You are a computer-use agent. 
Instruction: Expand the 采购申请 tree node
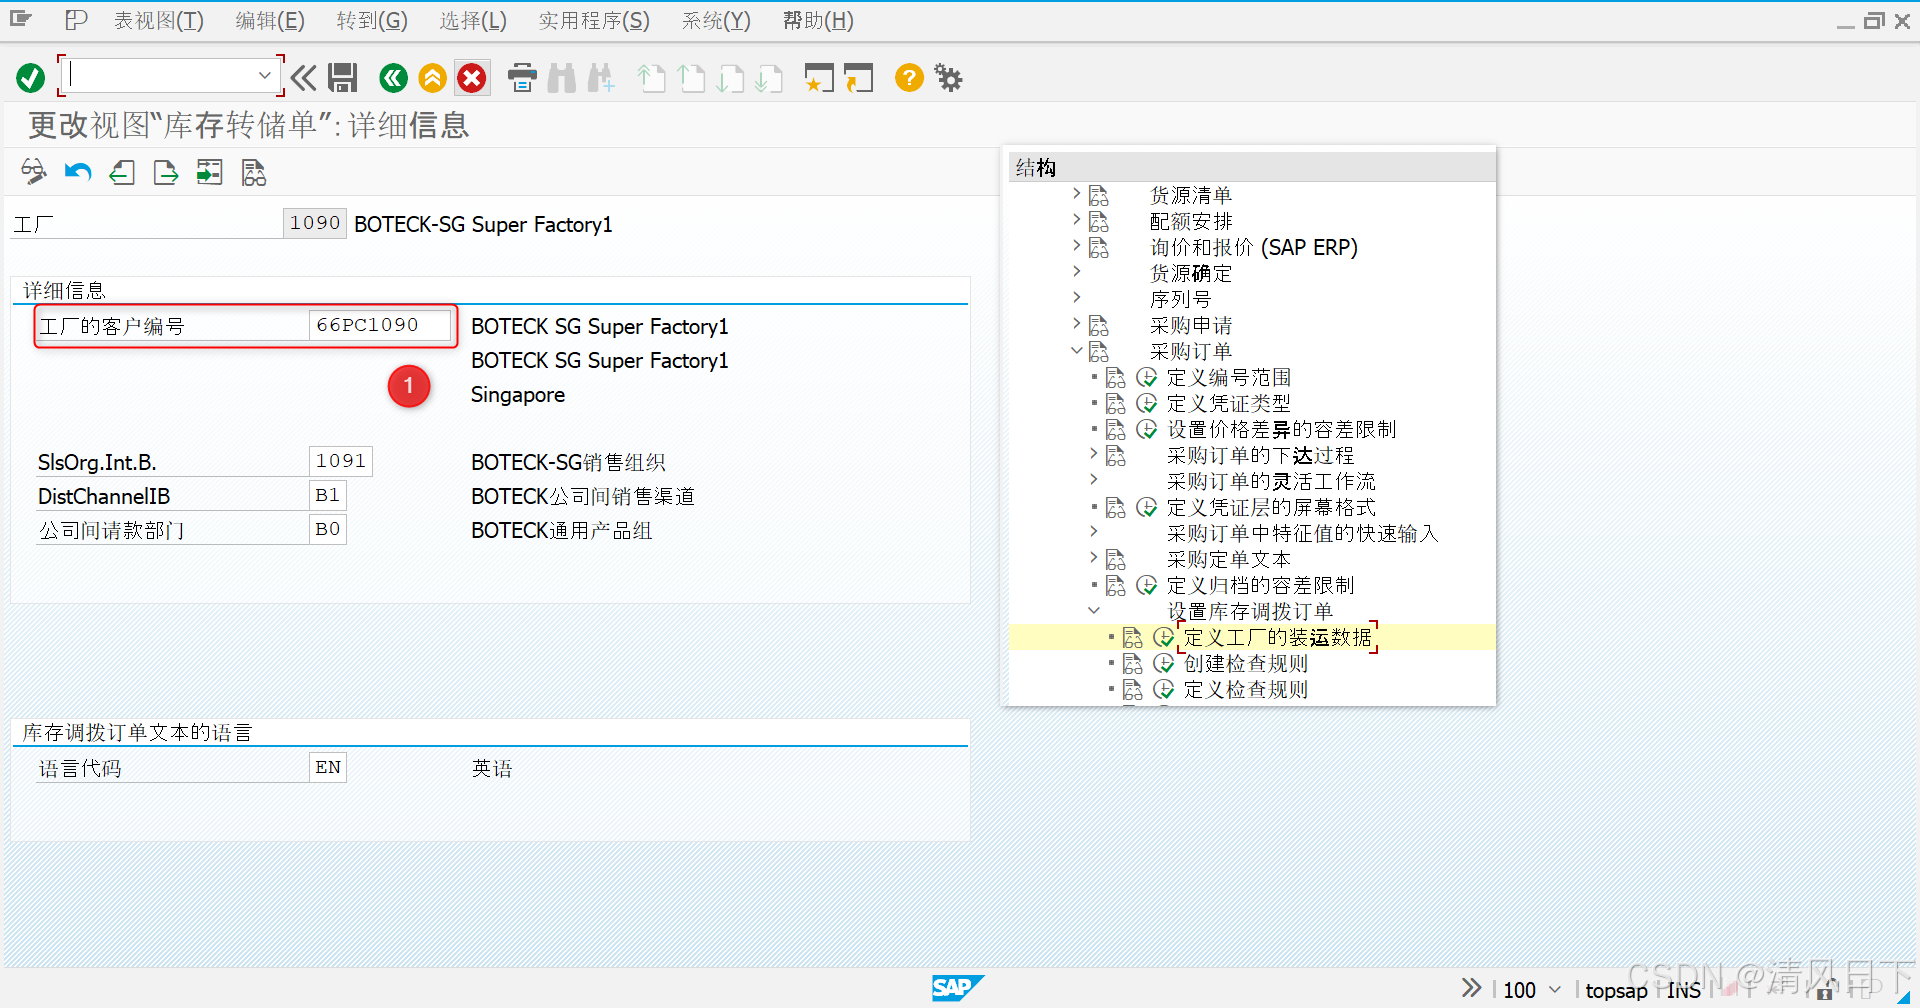point(1076,323)
